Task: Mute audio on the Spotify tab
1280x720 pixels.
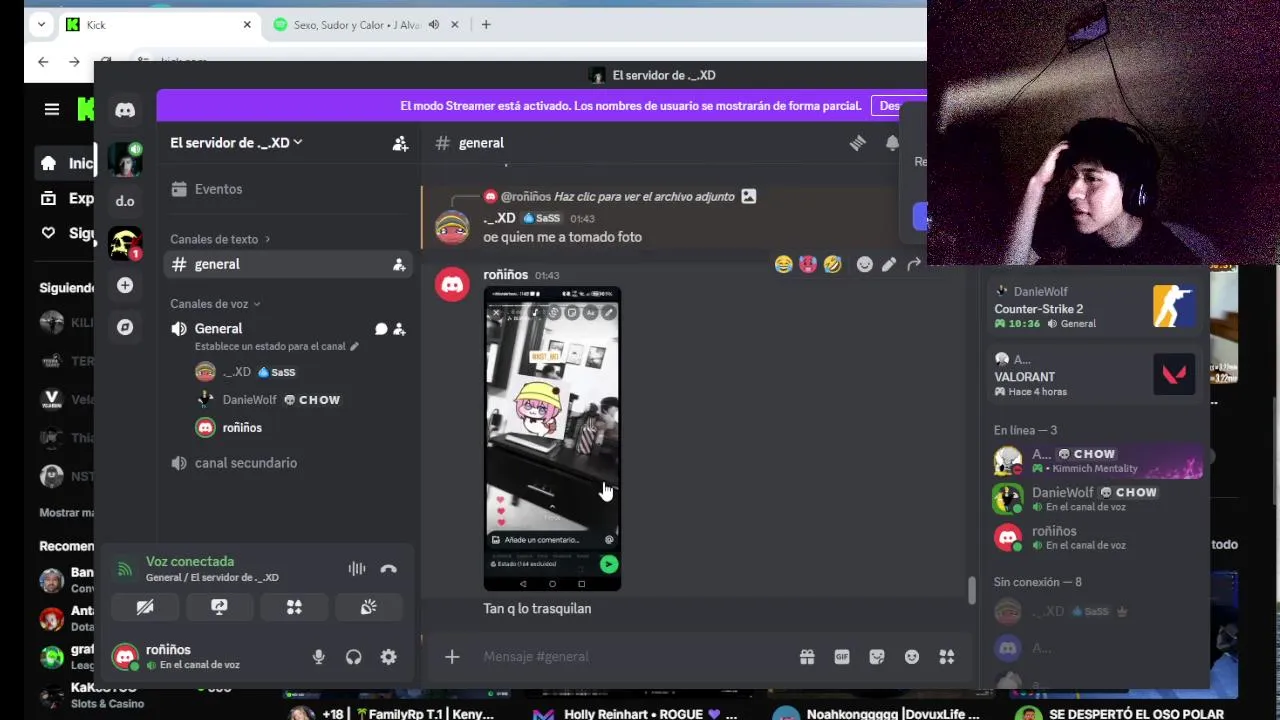Action: (x=434, y=25)
